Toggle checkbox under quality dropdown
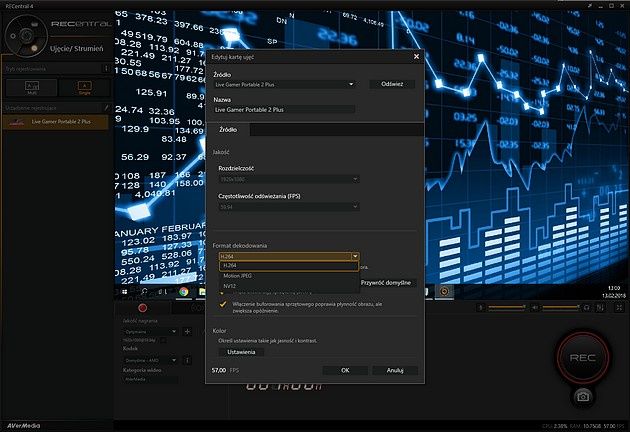 [x=163, y=340]
